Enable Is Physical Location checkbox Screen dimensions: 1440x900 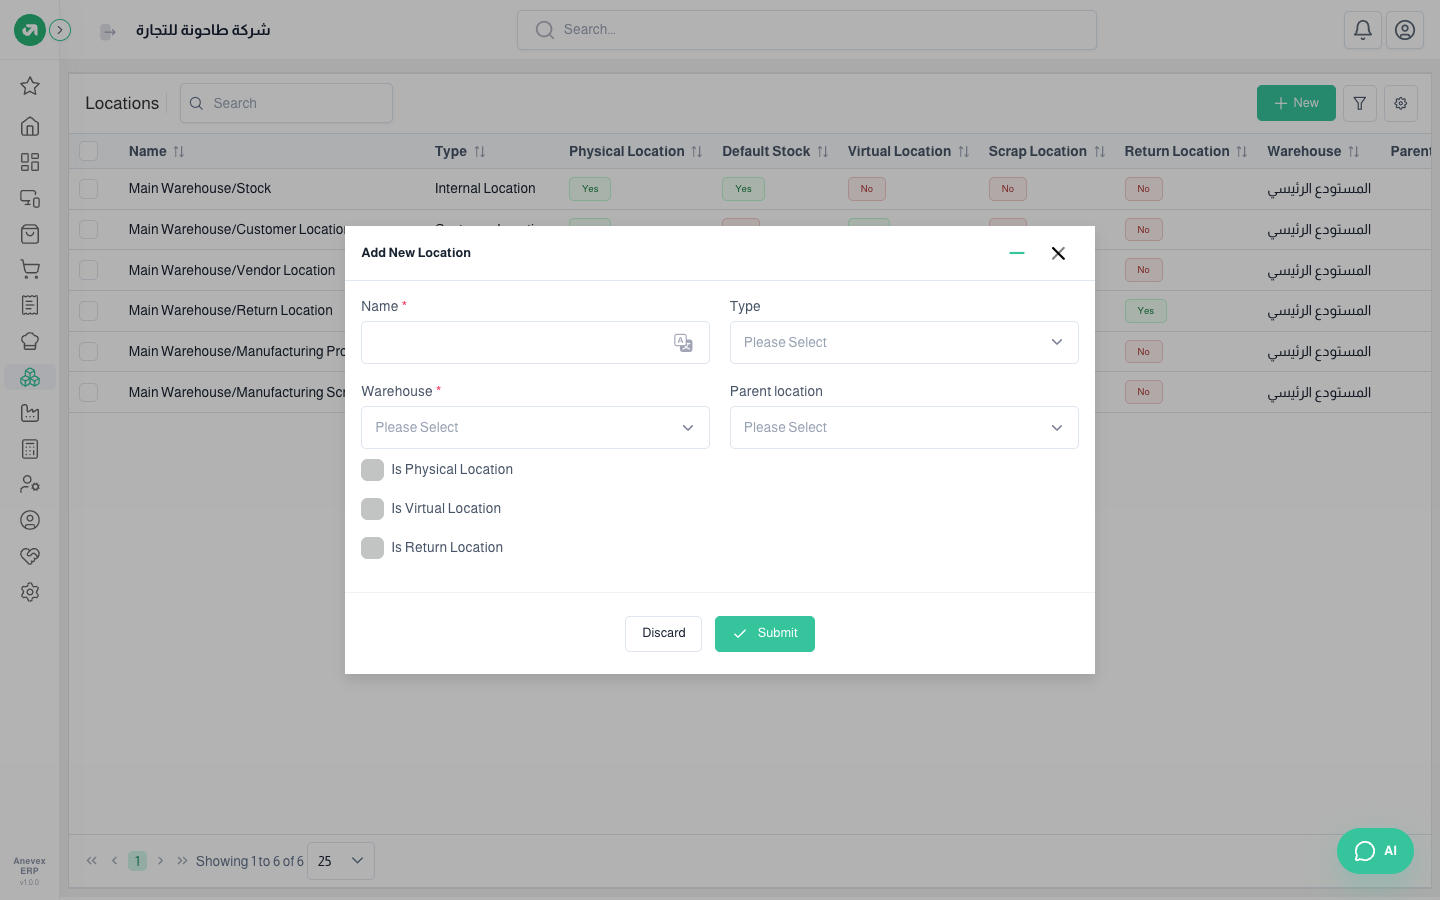(x=372, y=470)
